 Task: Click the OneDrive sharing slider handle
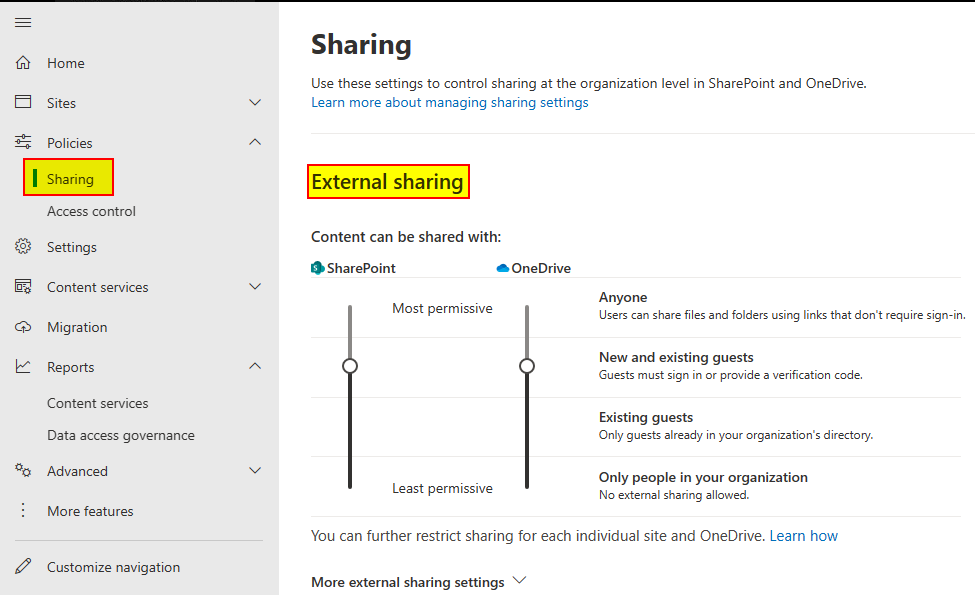click(527, 366)
